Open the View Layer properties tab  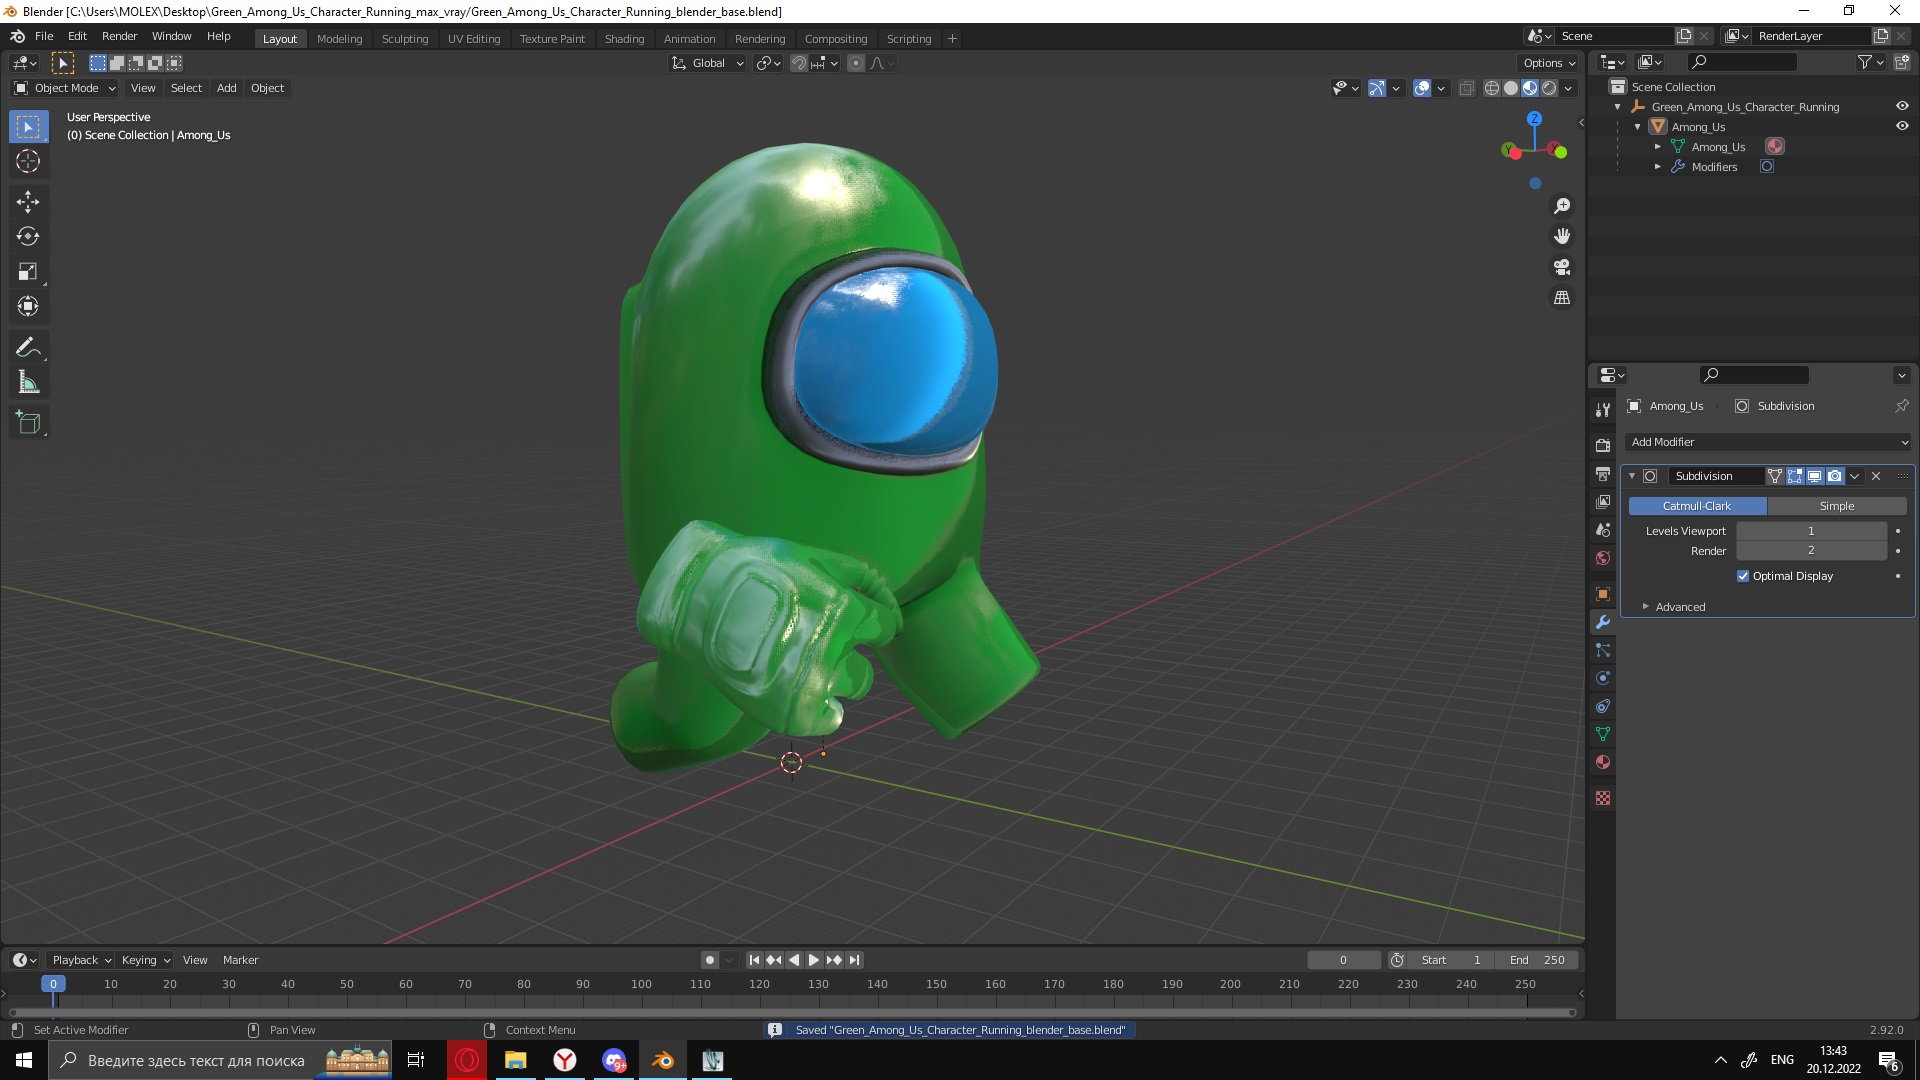[x=1603, y=501]
